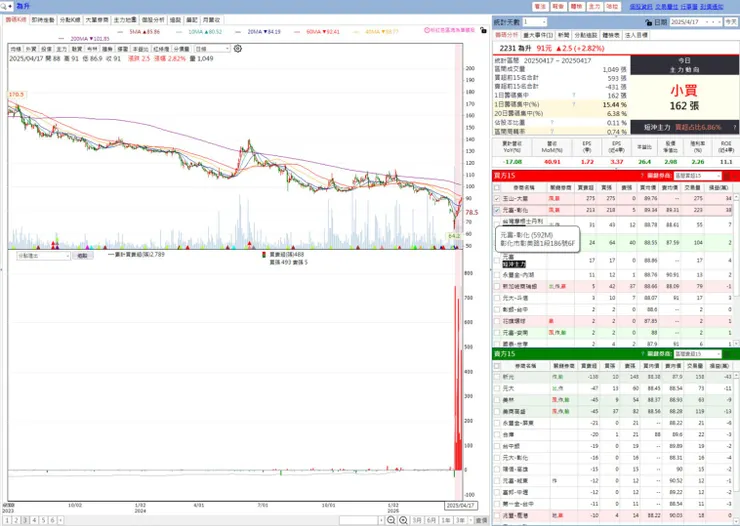740x526 pixels.
Task: Select the 法人目標 tab
Action: (x=636, y=35)
